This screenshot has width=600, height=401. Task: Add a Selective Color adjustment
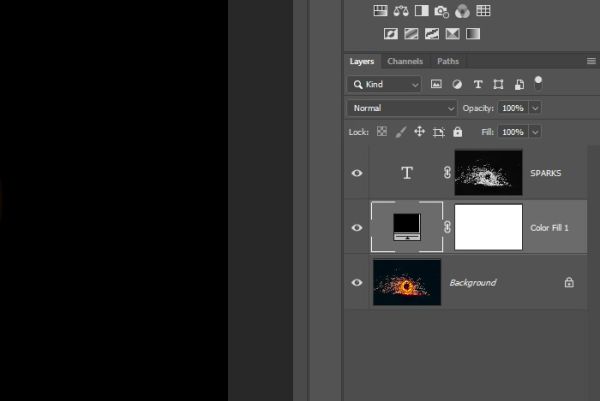coord(452,34)
